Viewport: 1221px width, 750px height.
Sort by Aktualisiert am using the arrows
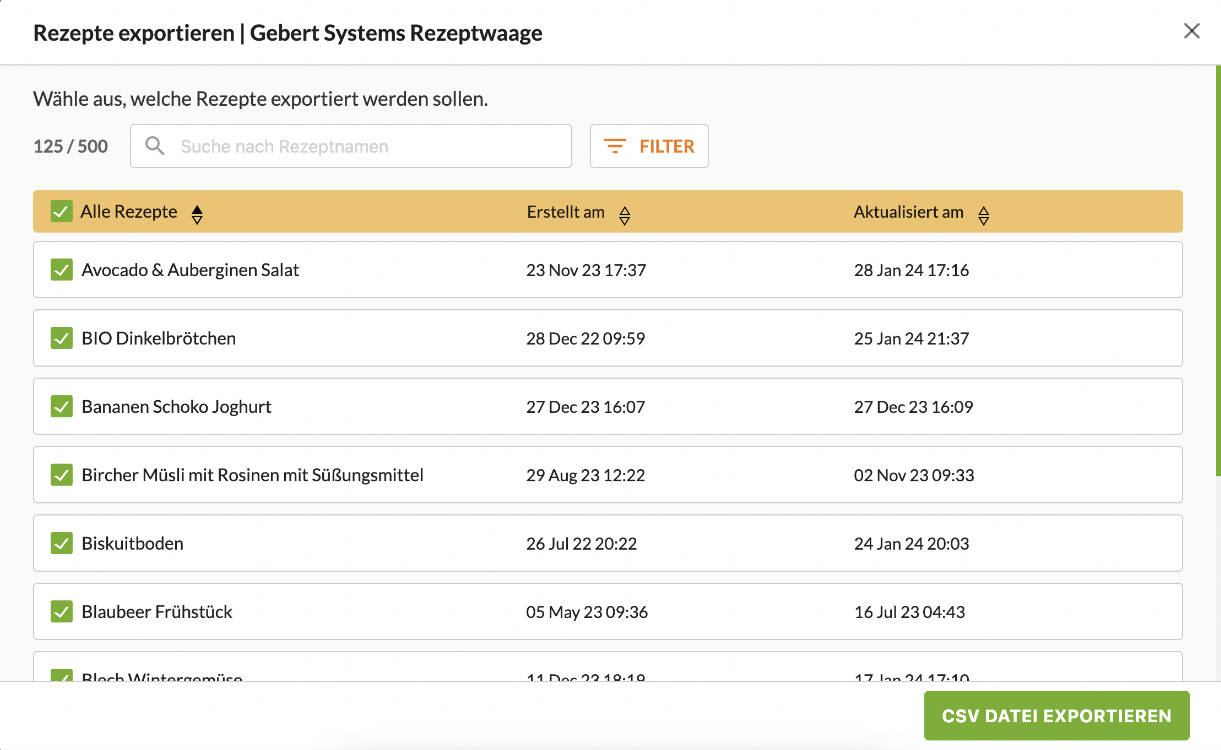point(983,215)
